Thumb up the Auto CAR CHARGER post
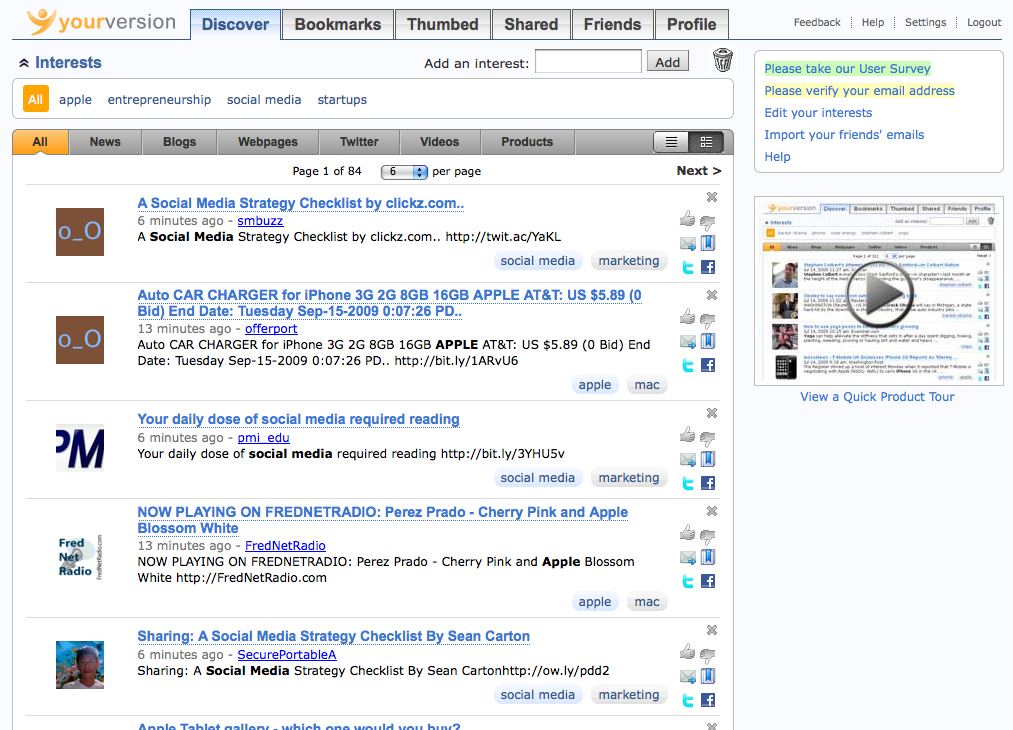This screenshot has width=1013, height=730. click(x=687, y=317)
